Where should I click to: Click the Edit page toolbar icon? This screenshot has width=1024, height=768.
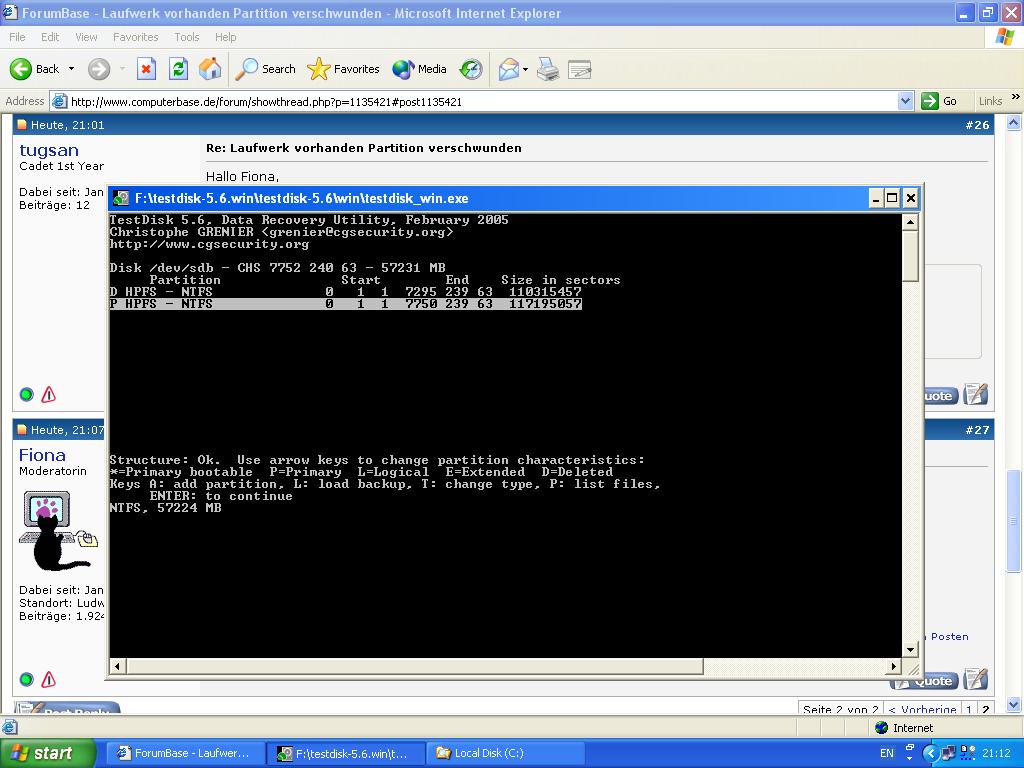[579, 69]
